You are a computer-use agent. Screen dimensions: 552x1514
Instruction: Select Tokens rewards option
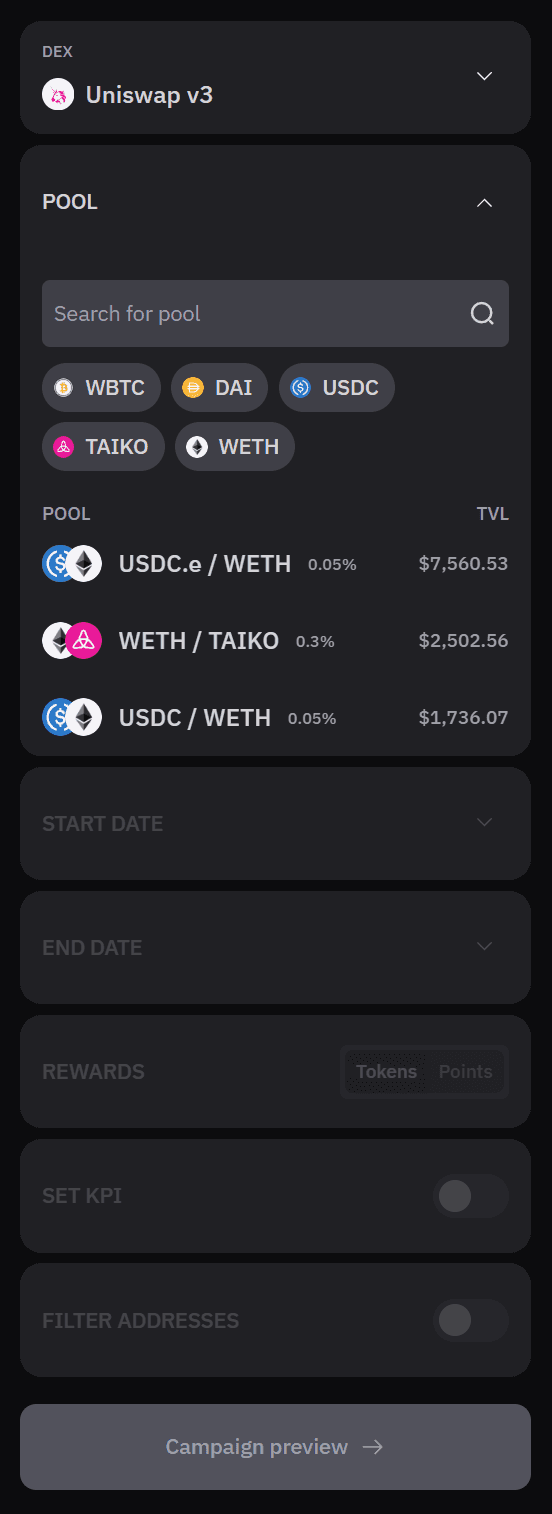387,1072
